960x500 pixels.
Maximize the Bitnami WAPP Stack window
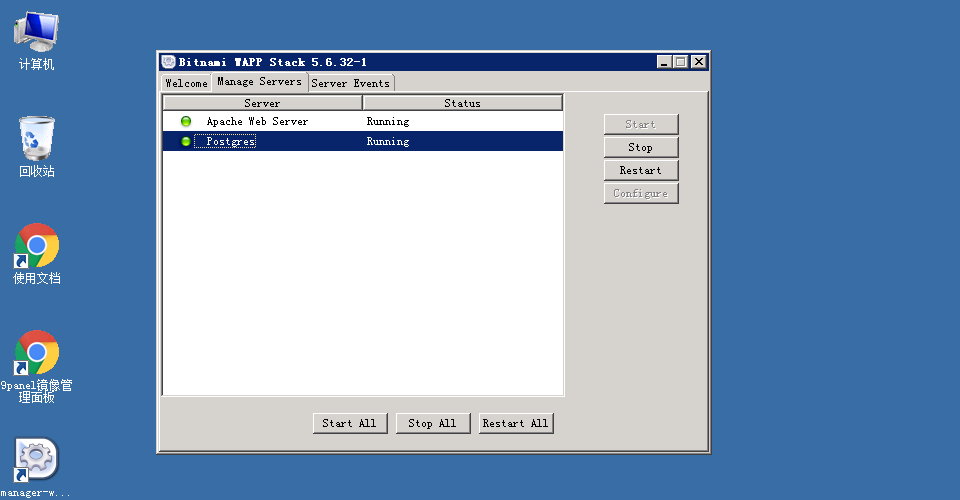click(681, 62)
